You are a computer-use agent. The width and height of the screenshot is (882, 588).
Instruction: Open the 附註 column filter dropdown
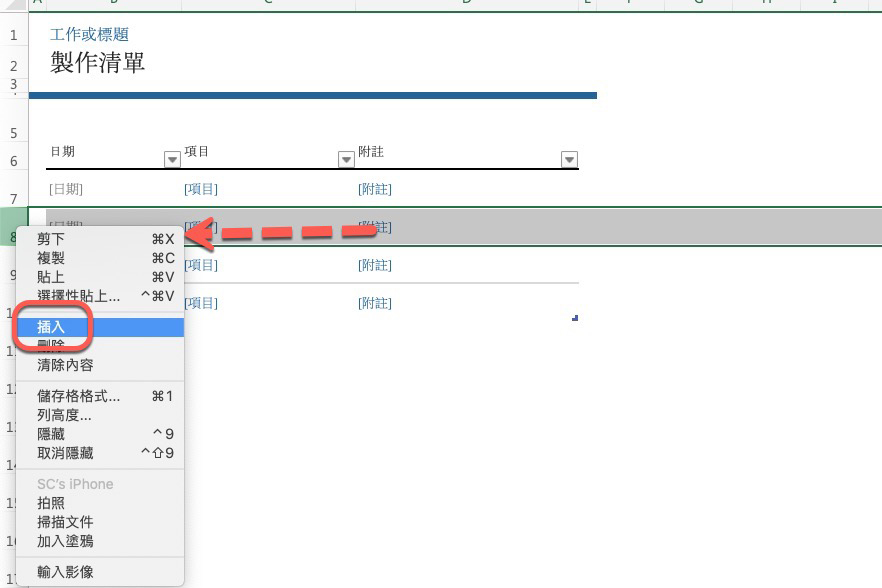tap(569, 159)
